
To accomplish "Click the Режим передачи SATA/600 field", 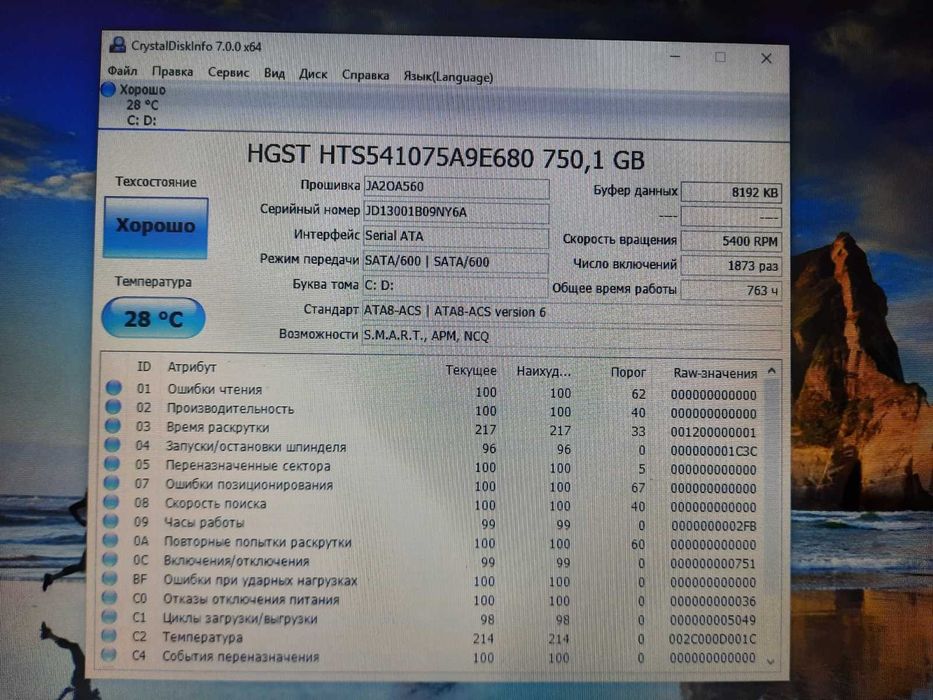I will pos(456,262).
